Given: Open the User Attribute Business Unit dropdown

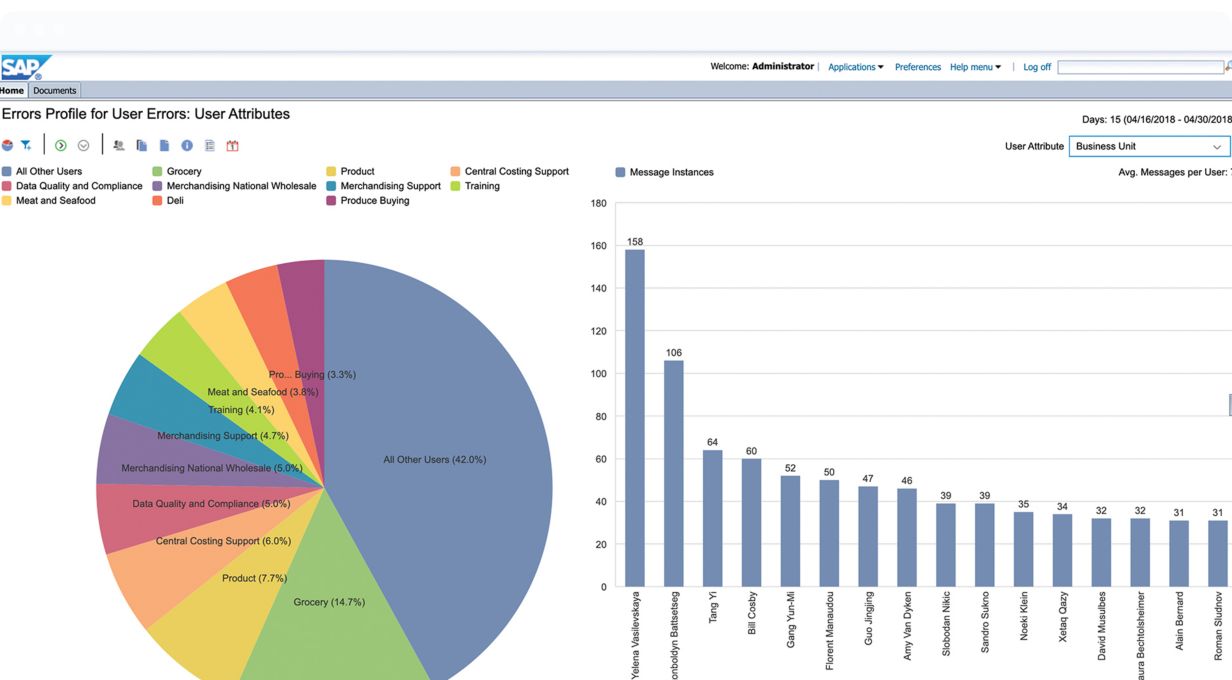Looking at the screenshot, I should (1149, 146).
